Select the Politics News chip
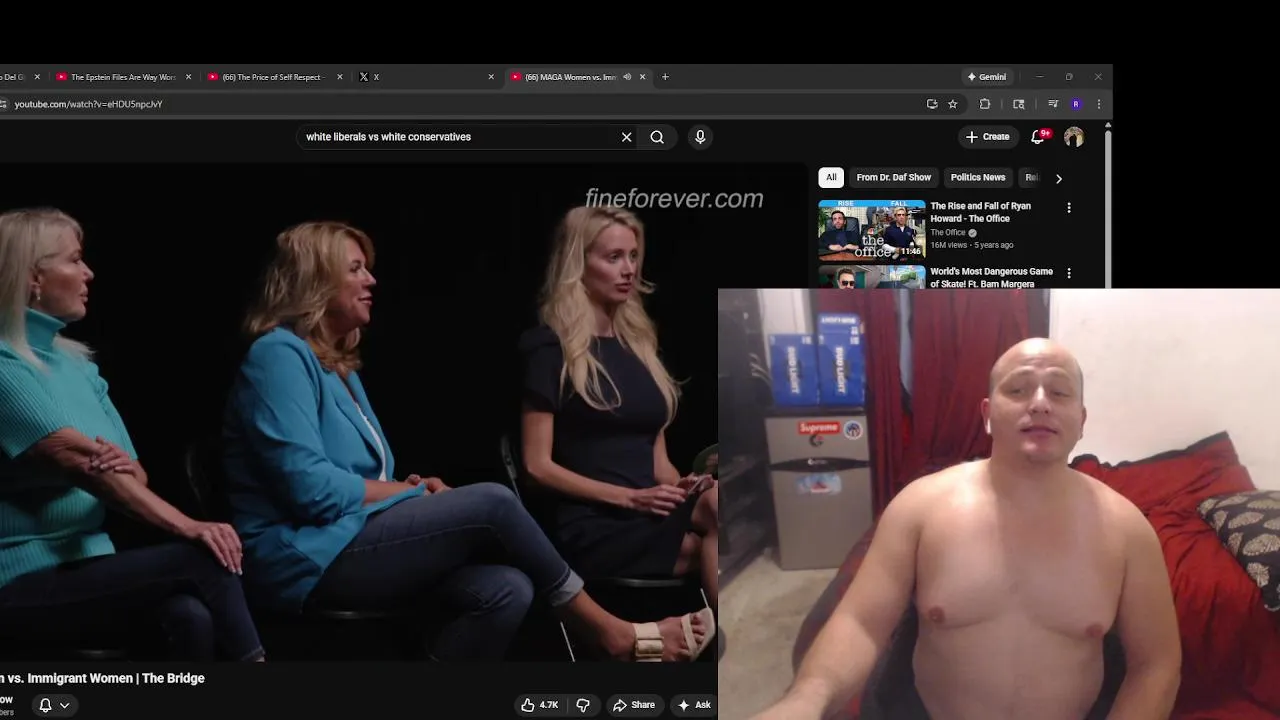Image resolution: width=1280 pixels, height=720 pixels. (x=978, y=177)
